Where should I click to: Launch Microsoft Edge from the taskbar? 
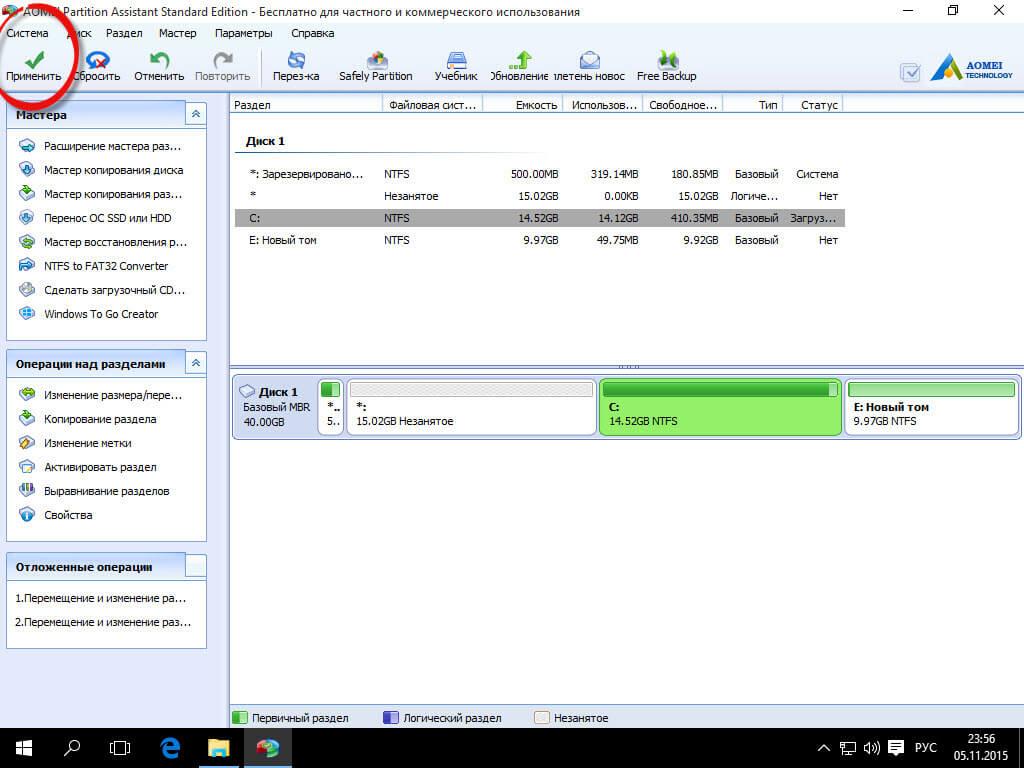pos(170,748)
